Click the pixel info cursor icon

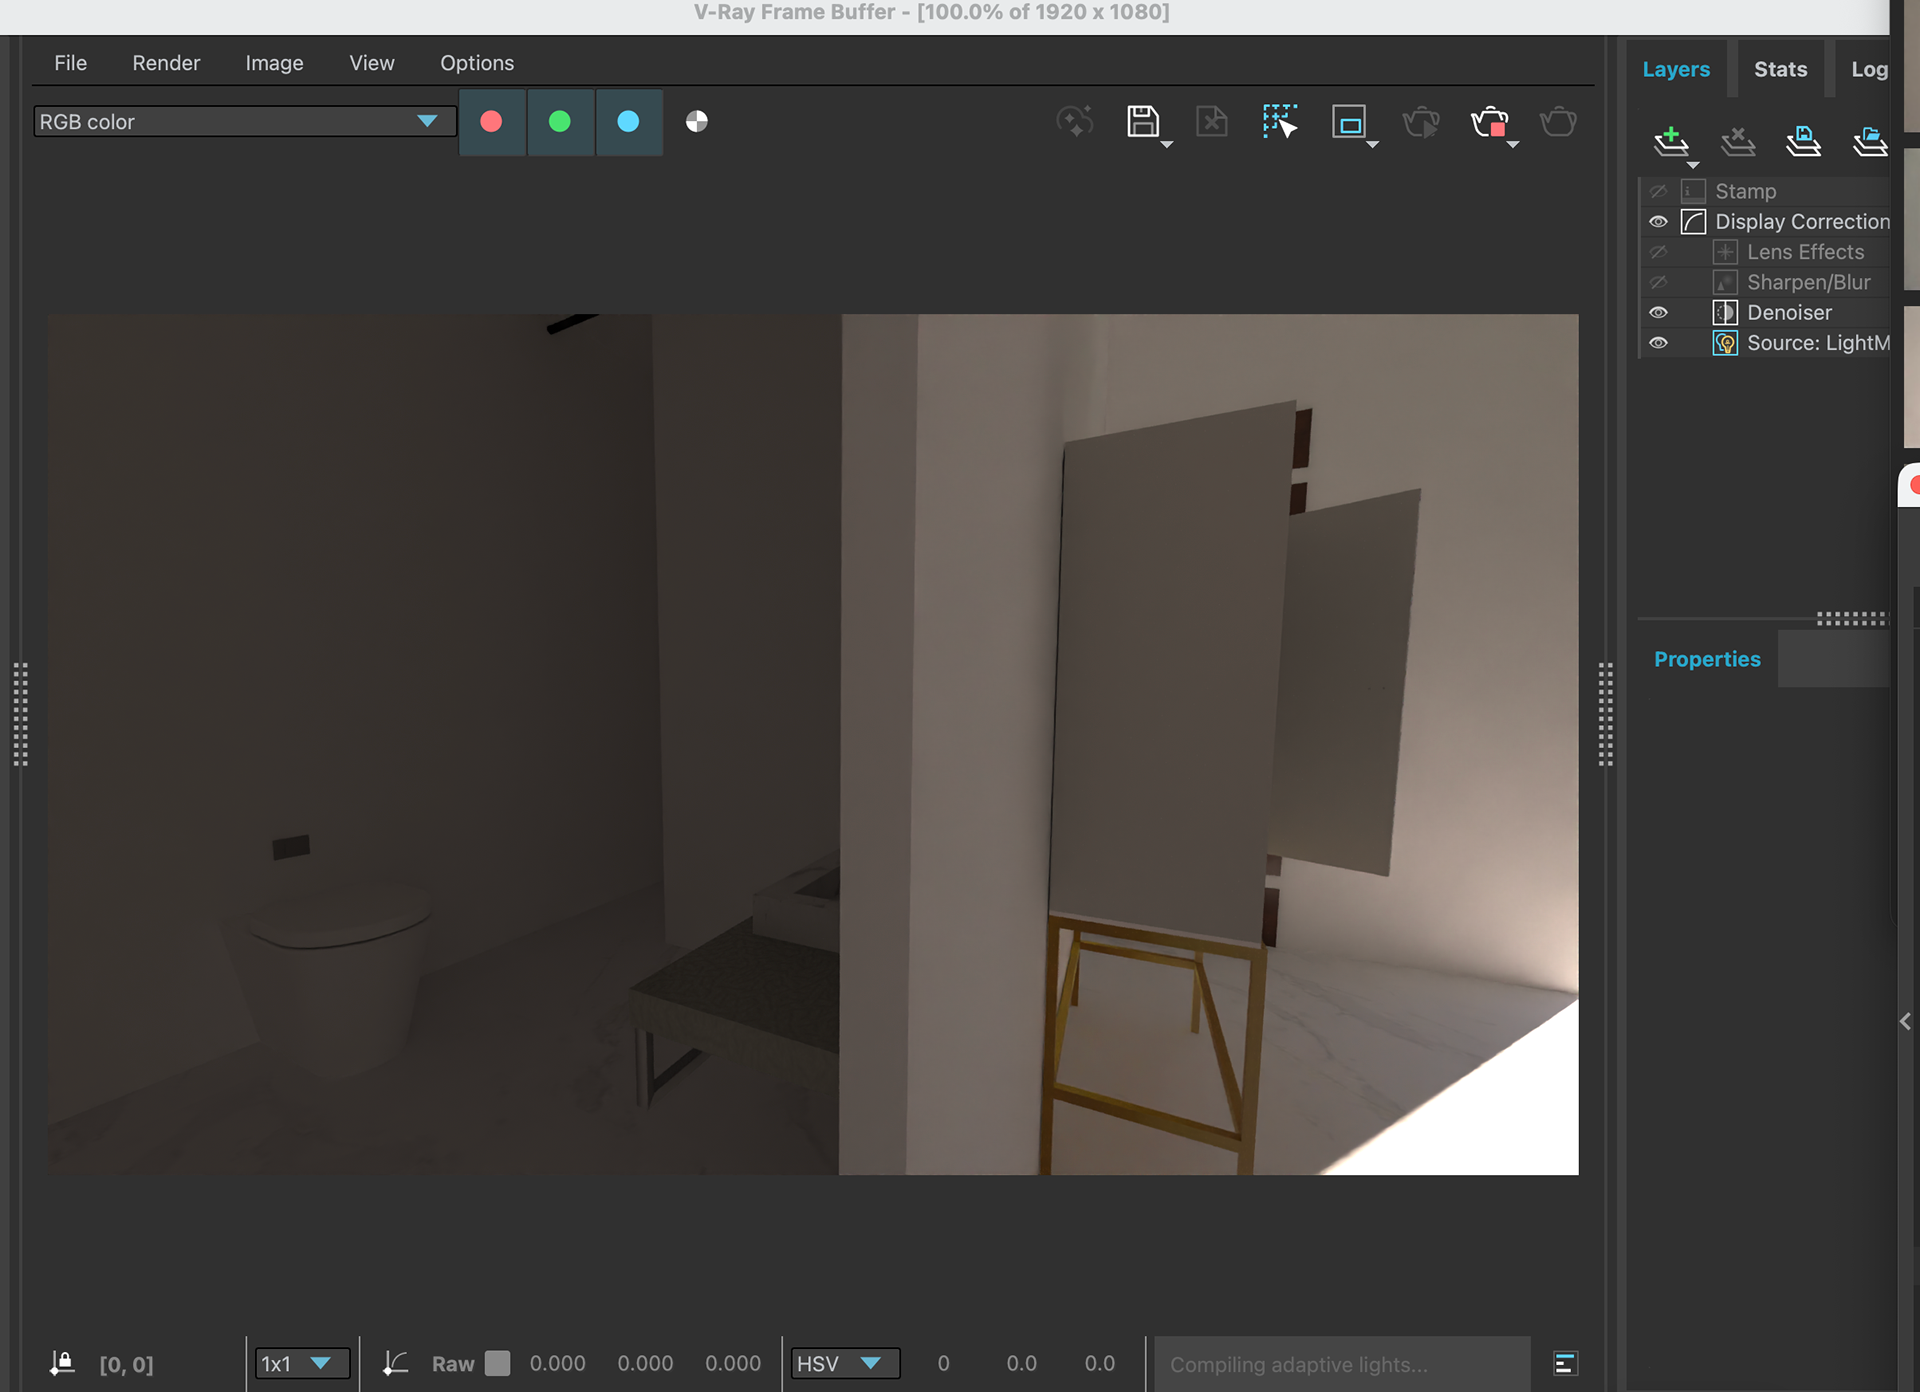[x=62, y=1364]
